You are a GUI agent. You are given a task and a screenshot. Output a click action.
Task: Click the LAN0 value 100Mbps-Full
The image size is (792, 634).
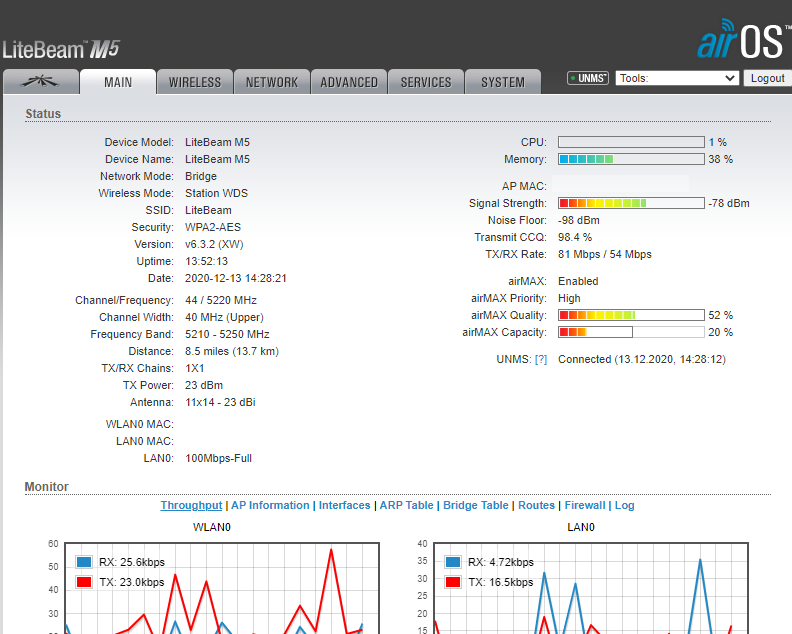[218, 458]
